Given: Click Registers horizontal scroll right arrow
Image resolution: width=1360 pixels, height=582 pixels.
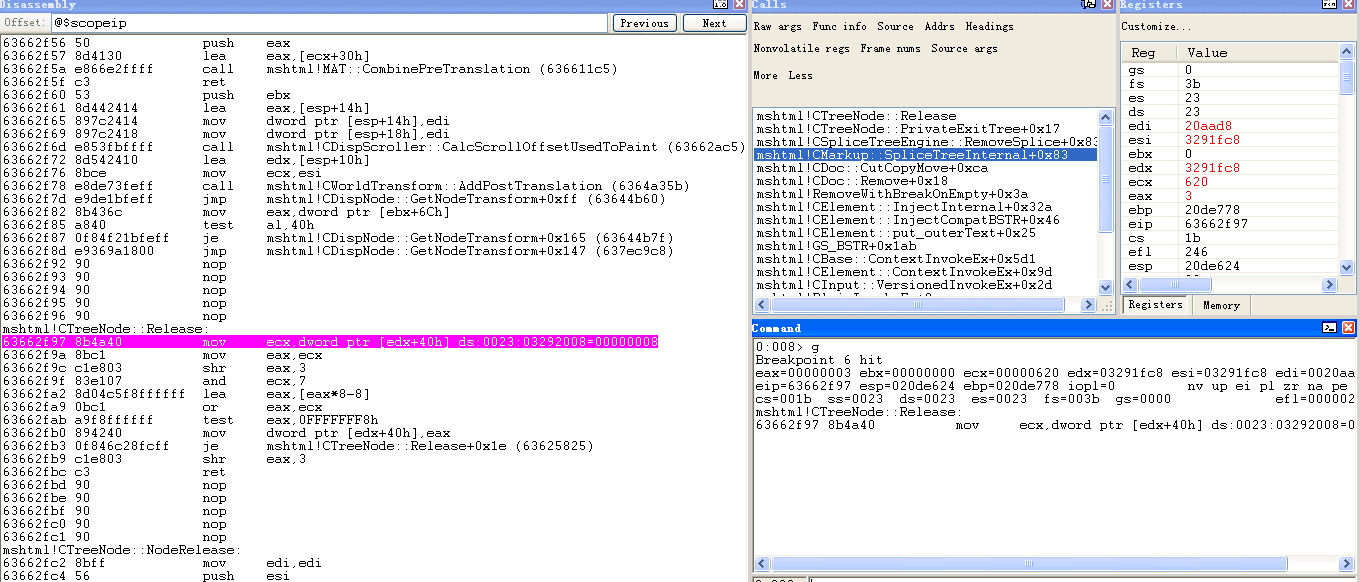Looking at the screenshot, I should tap(1330, 285).
